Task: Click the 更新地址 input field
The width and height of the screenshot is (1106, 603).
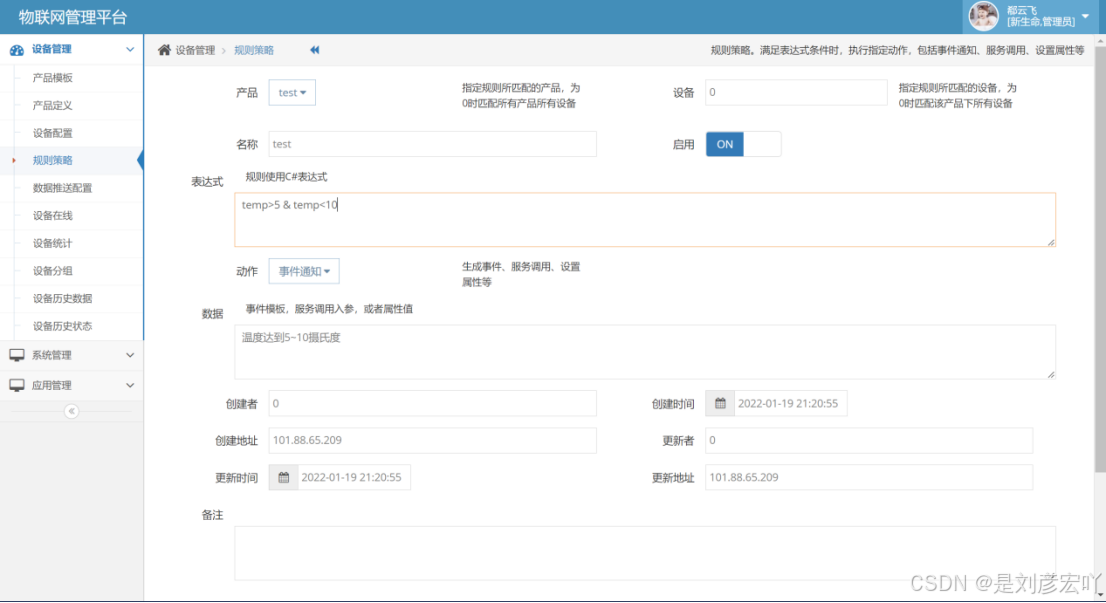Action: [x=869, y=477]
